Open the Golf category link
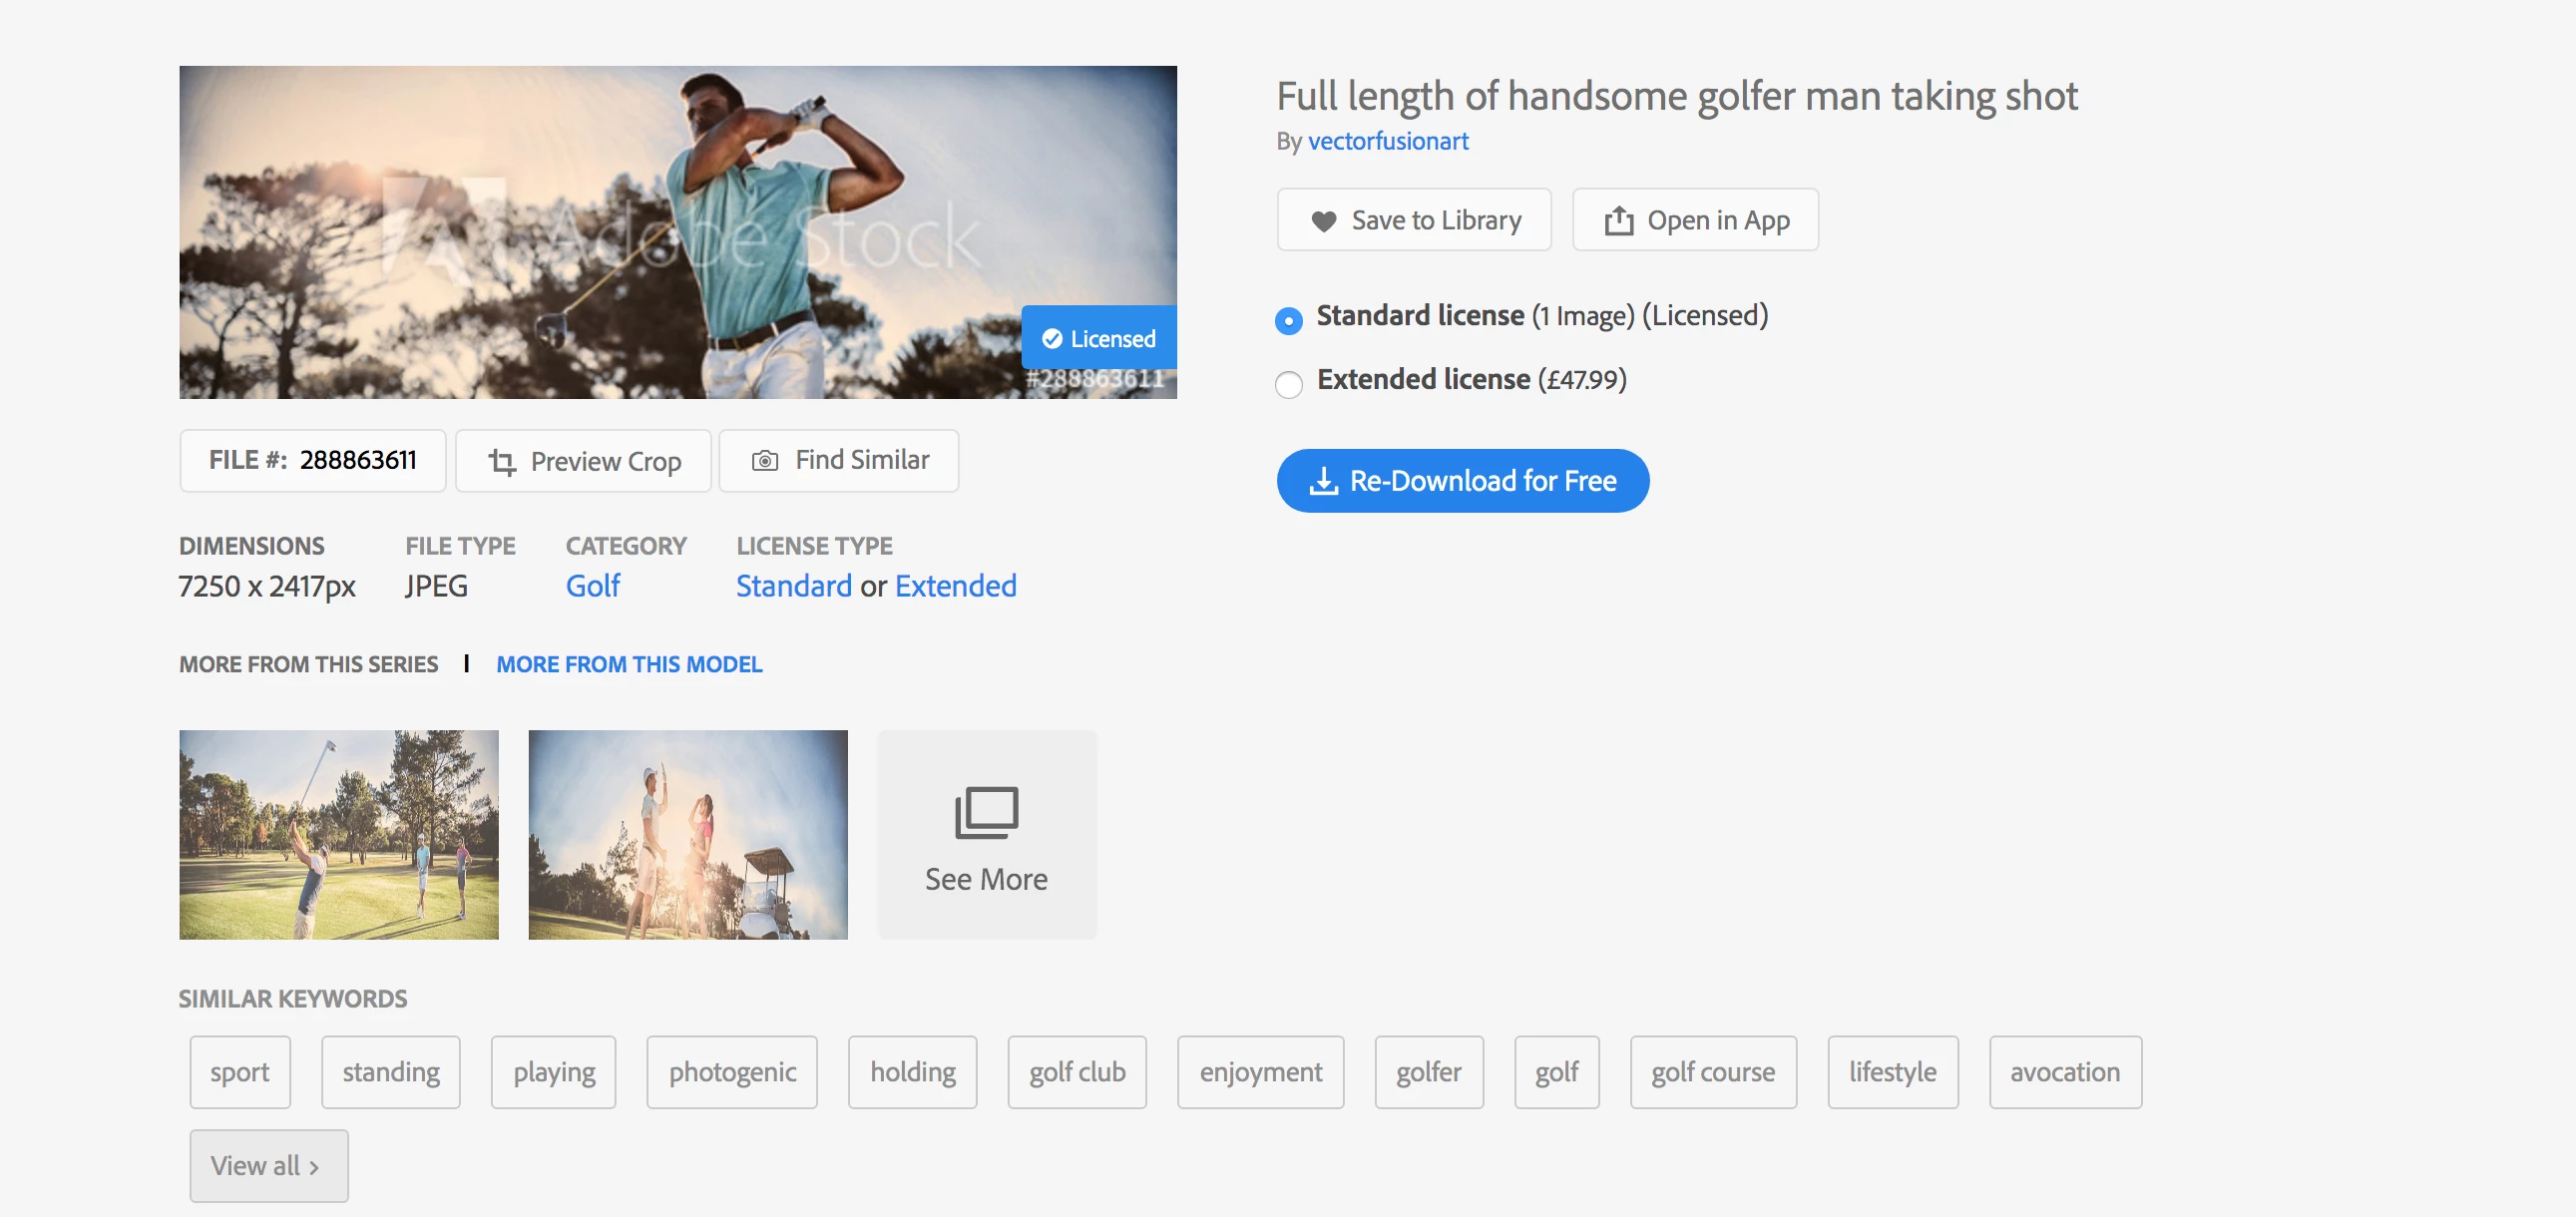The image size is (2576, 1217). 592,586
